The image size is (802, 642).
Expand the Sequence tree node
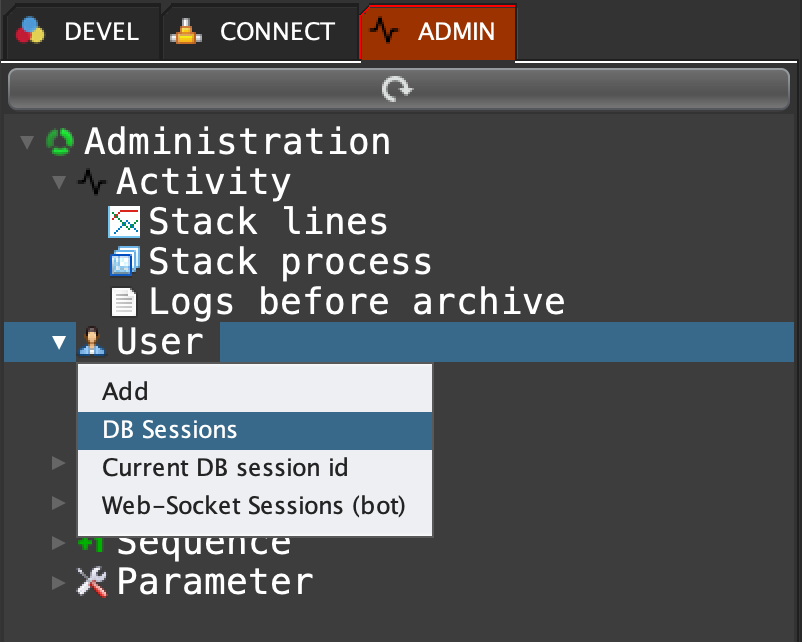pos(59,542)
